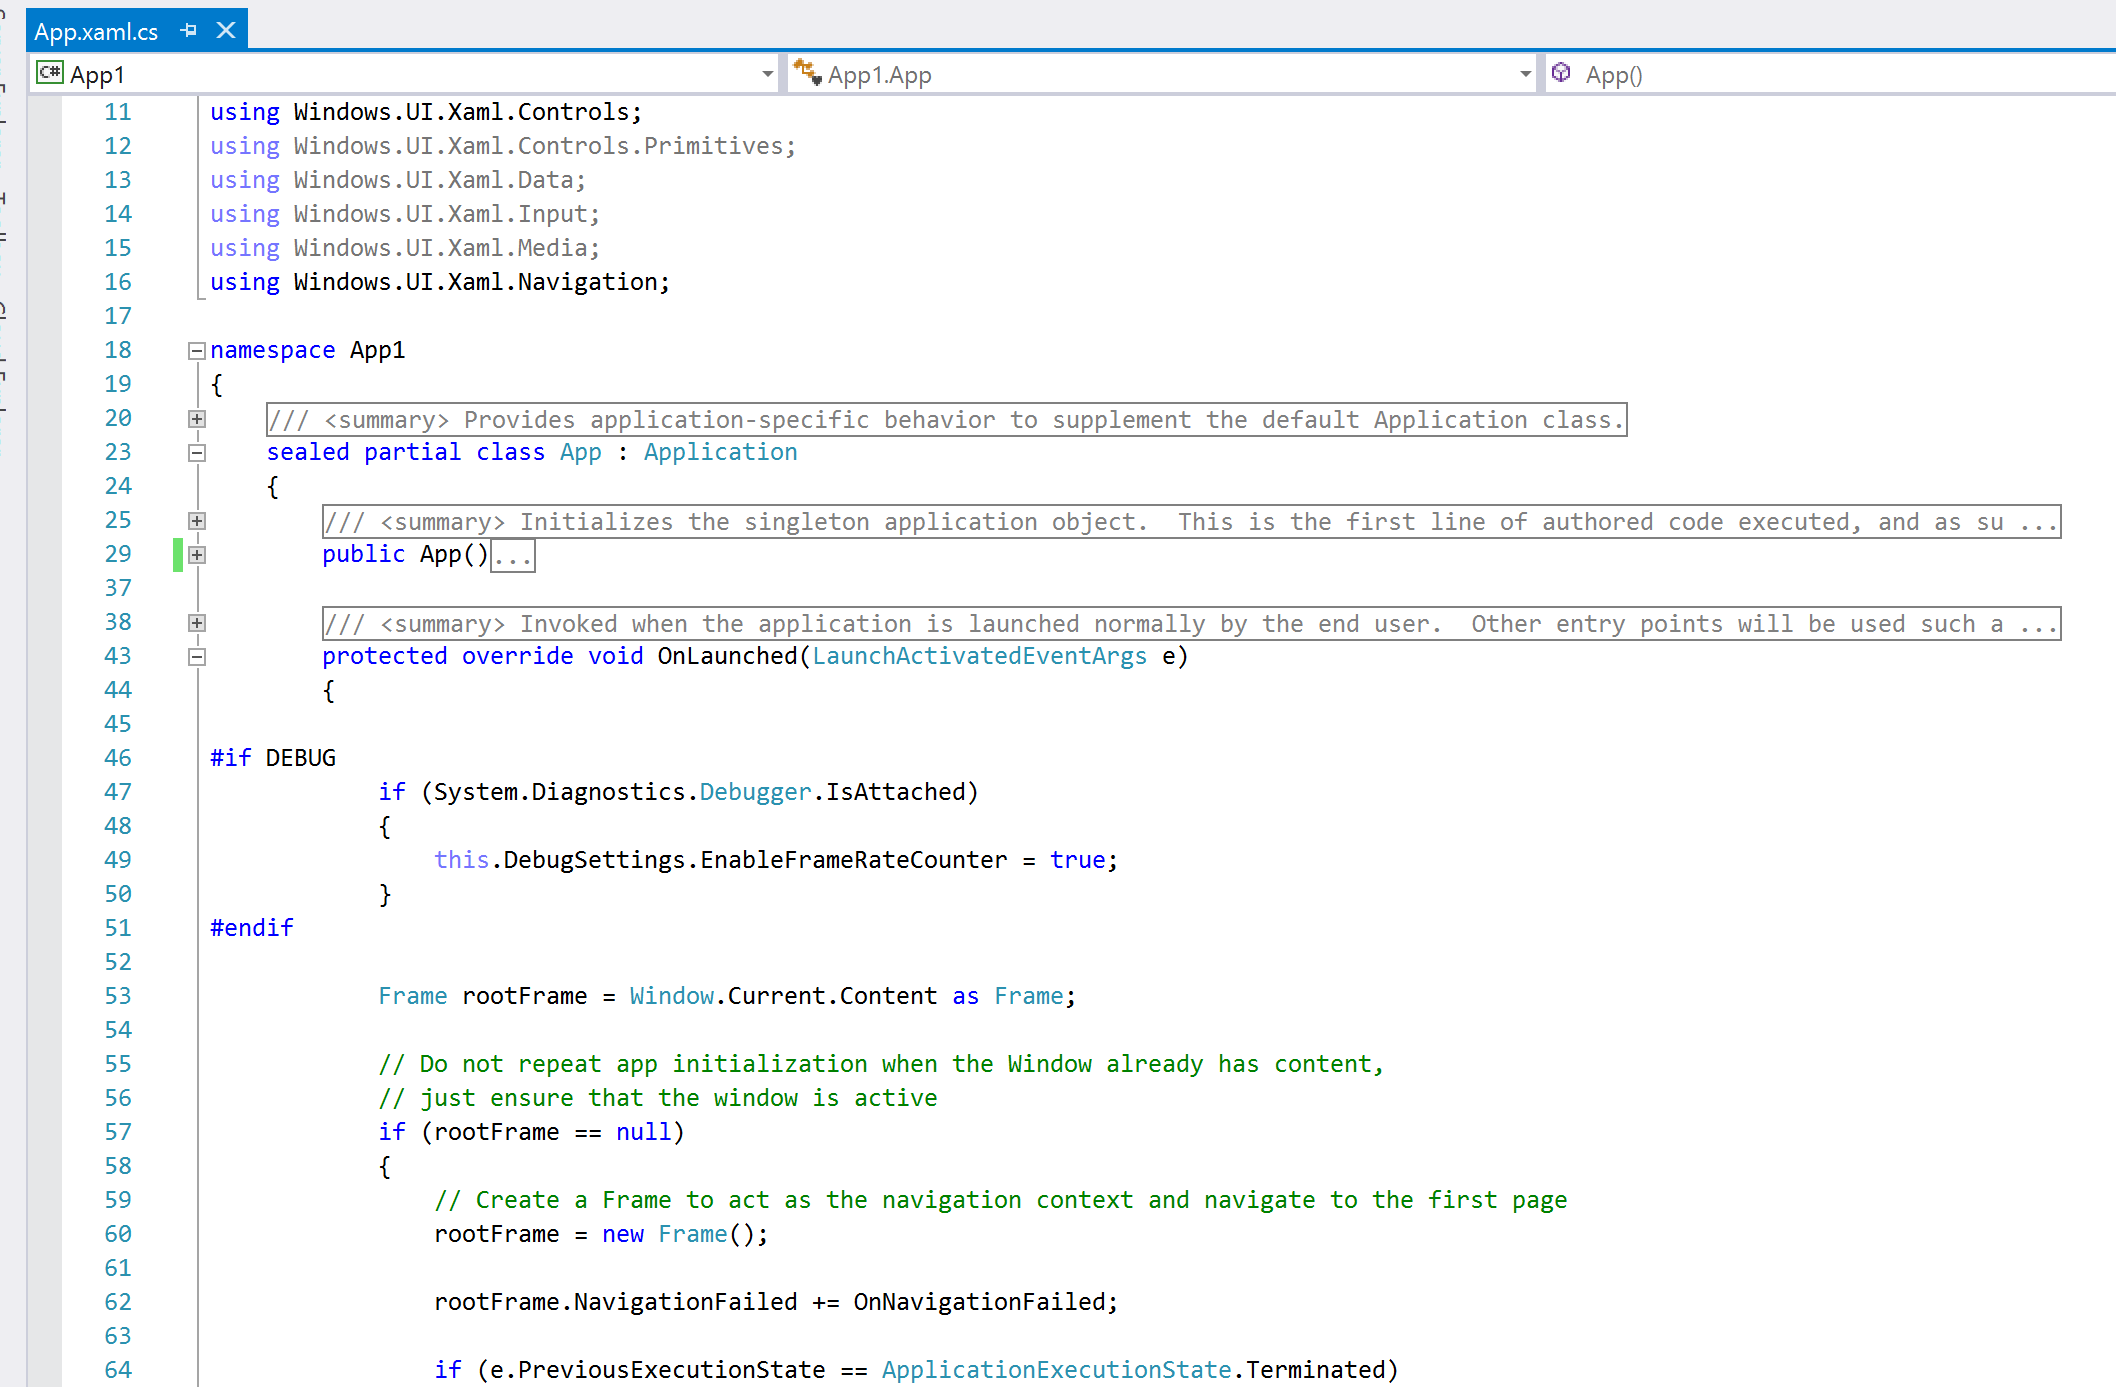The image size is (2116, 1387).
Task: Close the App.xaml.cs tab
Action: (x=226, y=31)
